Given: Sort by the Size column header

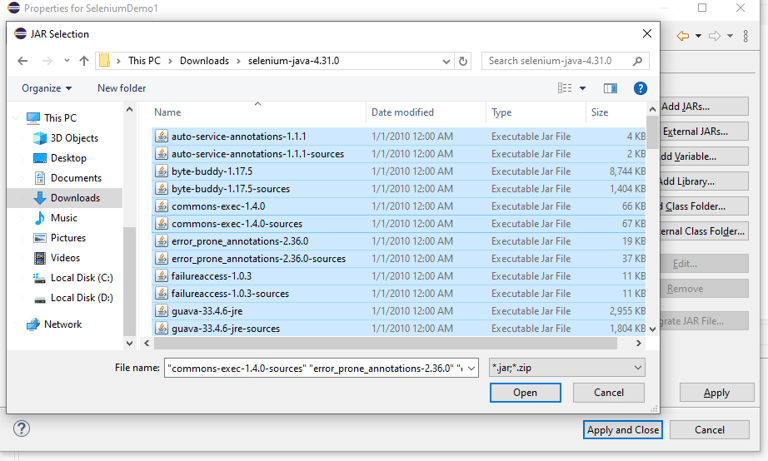Looking at the screenshot, I should pyautogui.click(x=600, y=112).
